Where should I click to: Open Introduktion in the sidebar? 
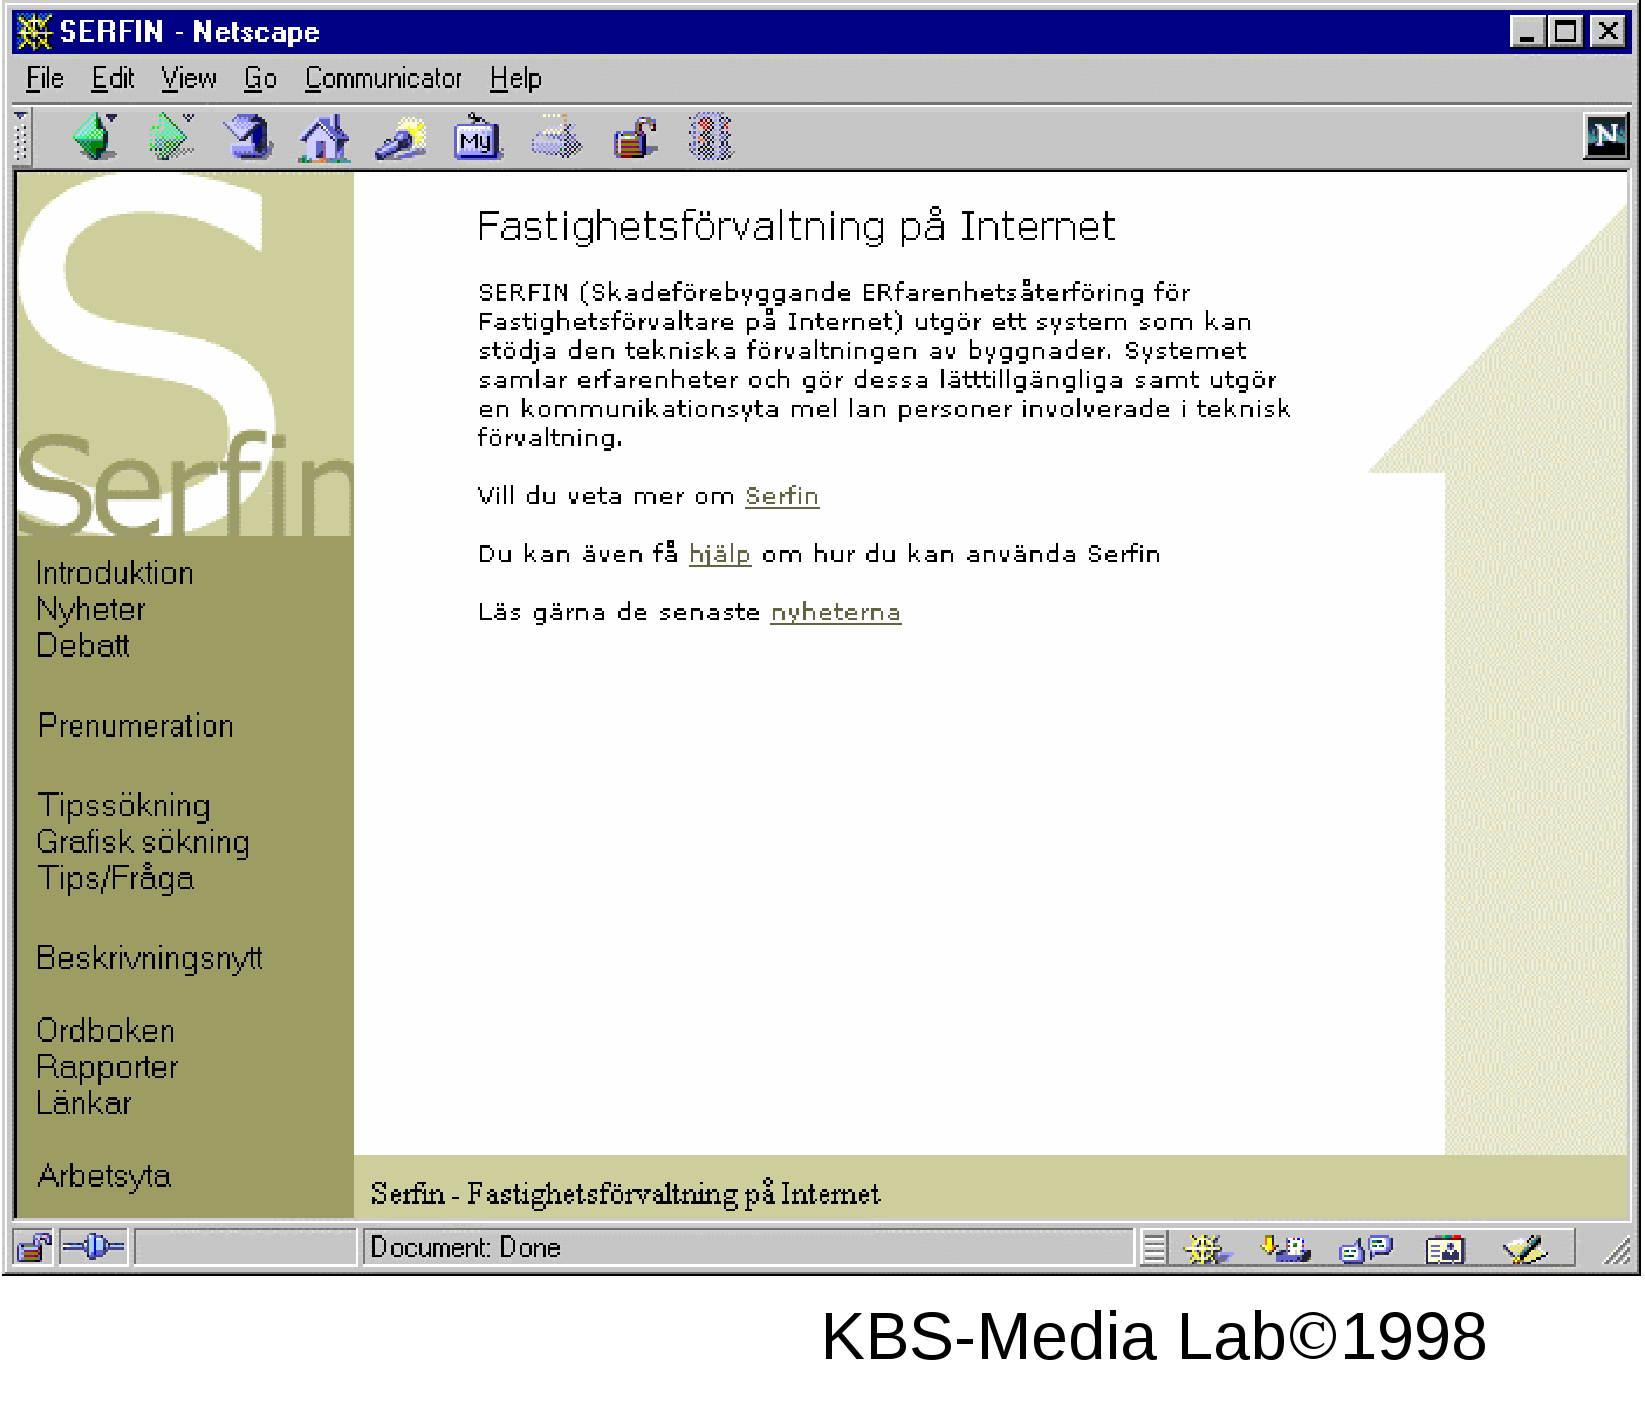click(x=115, y=573)
